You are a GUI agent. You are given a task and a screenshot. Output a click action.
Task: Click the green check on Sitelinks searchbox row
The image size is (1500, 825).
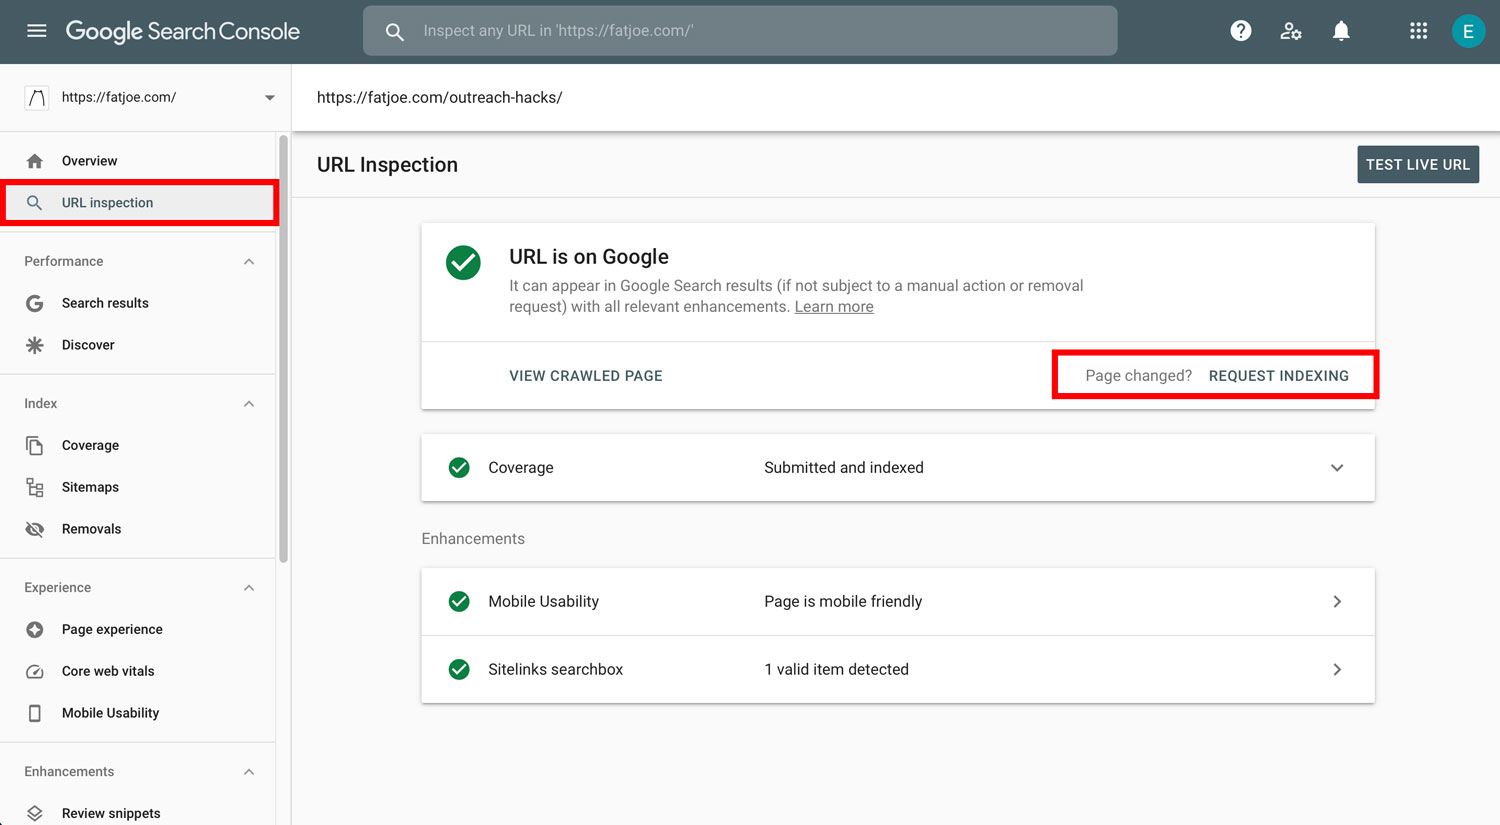coord(459,669)
